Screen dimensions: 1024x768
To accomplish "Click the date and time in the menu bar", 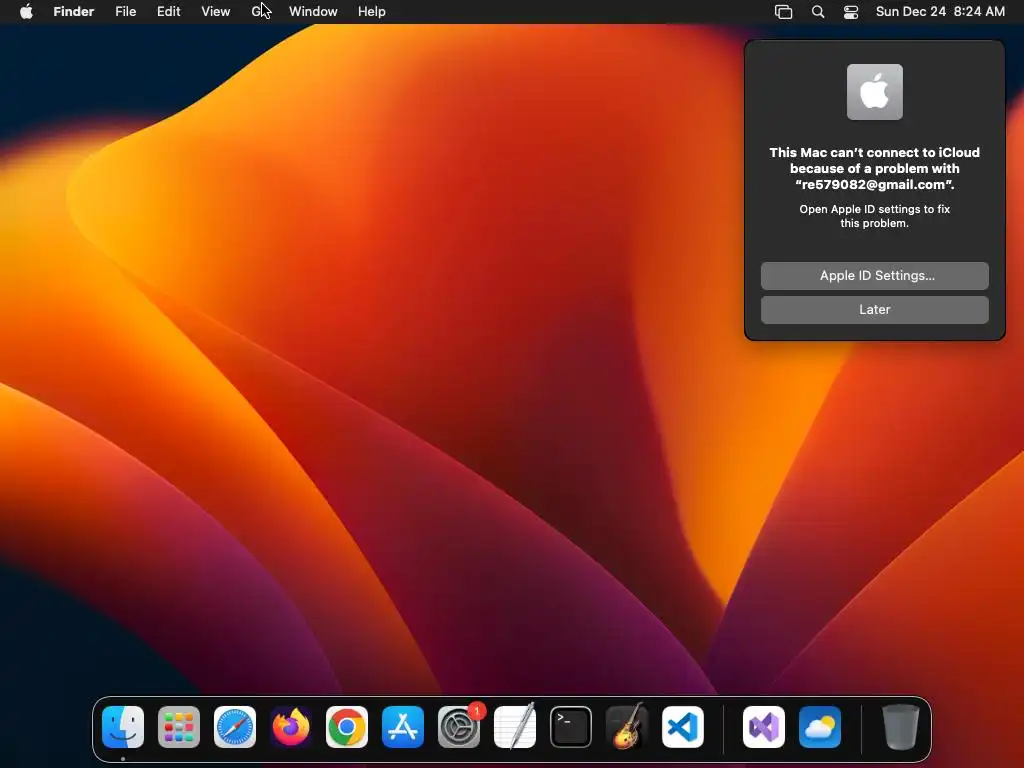I will 940,12.
